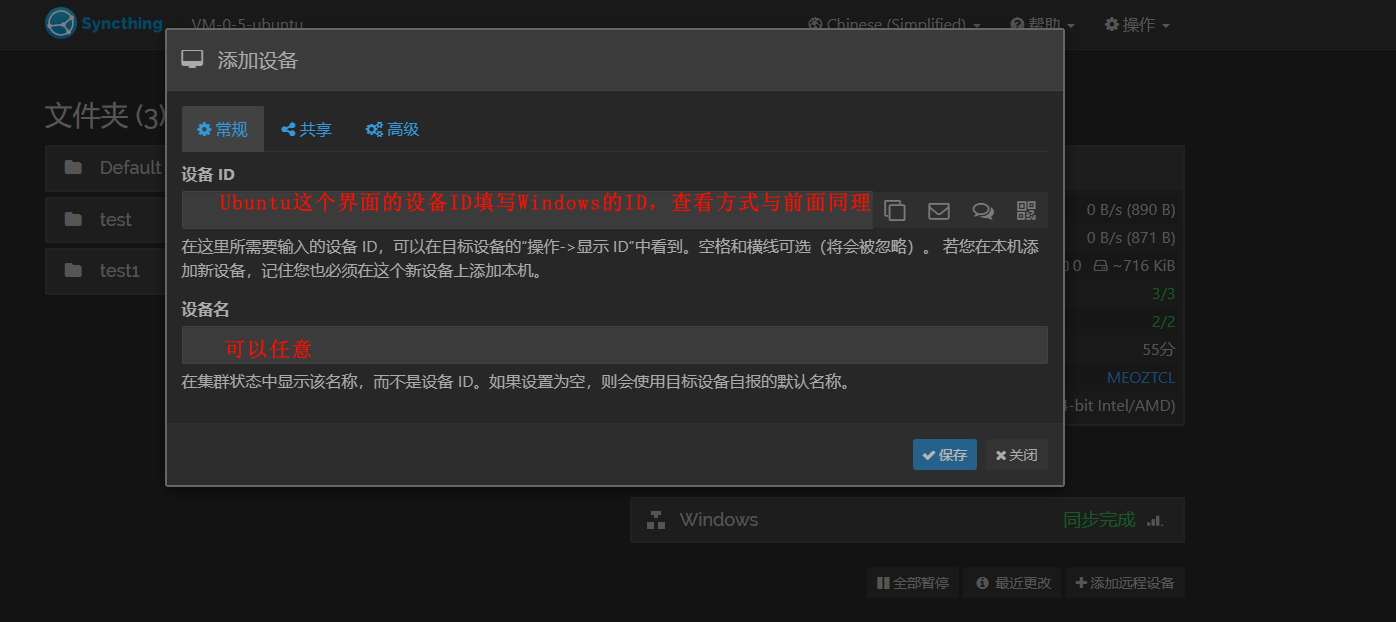Expand the test1 folder row
The image size is (1396, 622).
pyautogui.click(x=106, y=271)
